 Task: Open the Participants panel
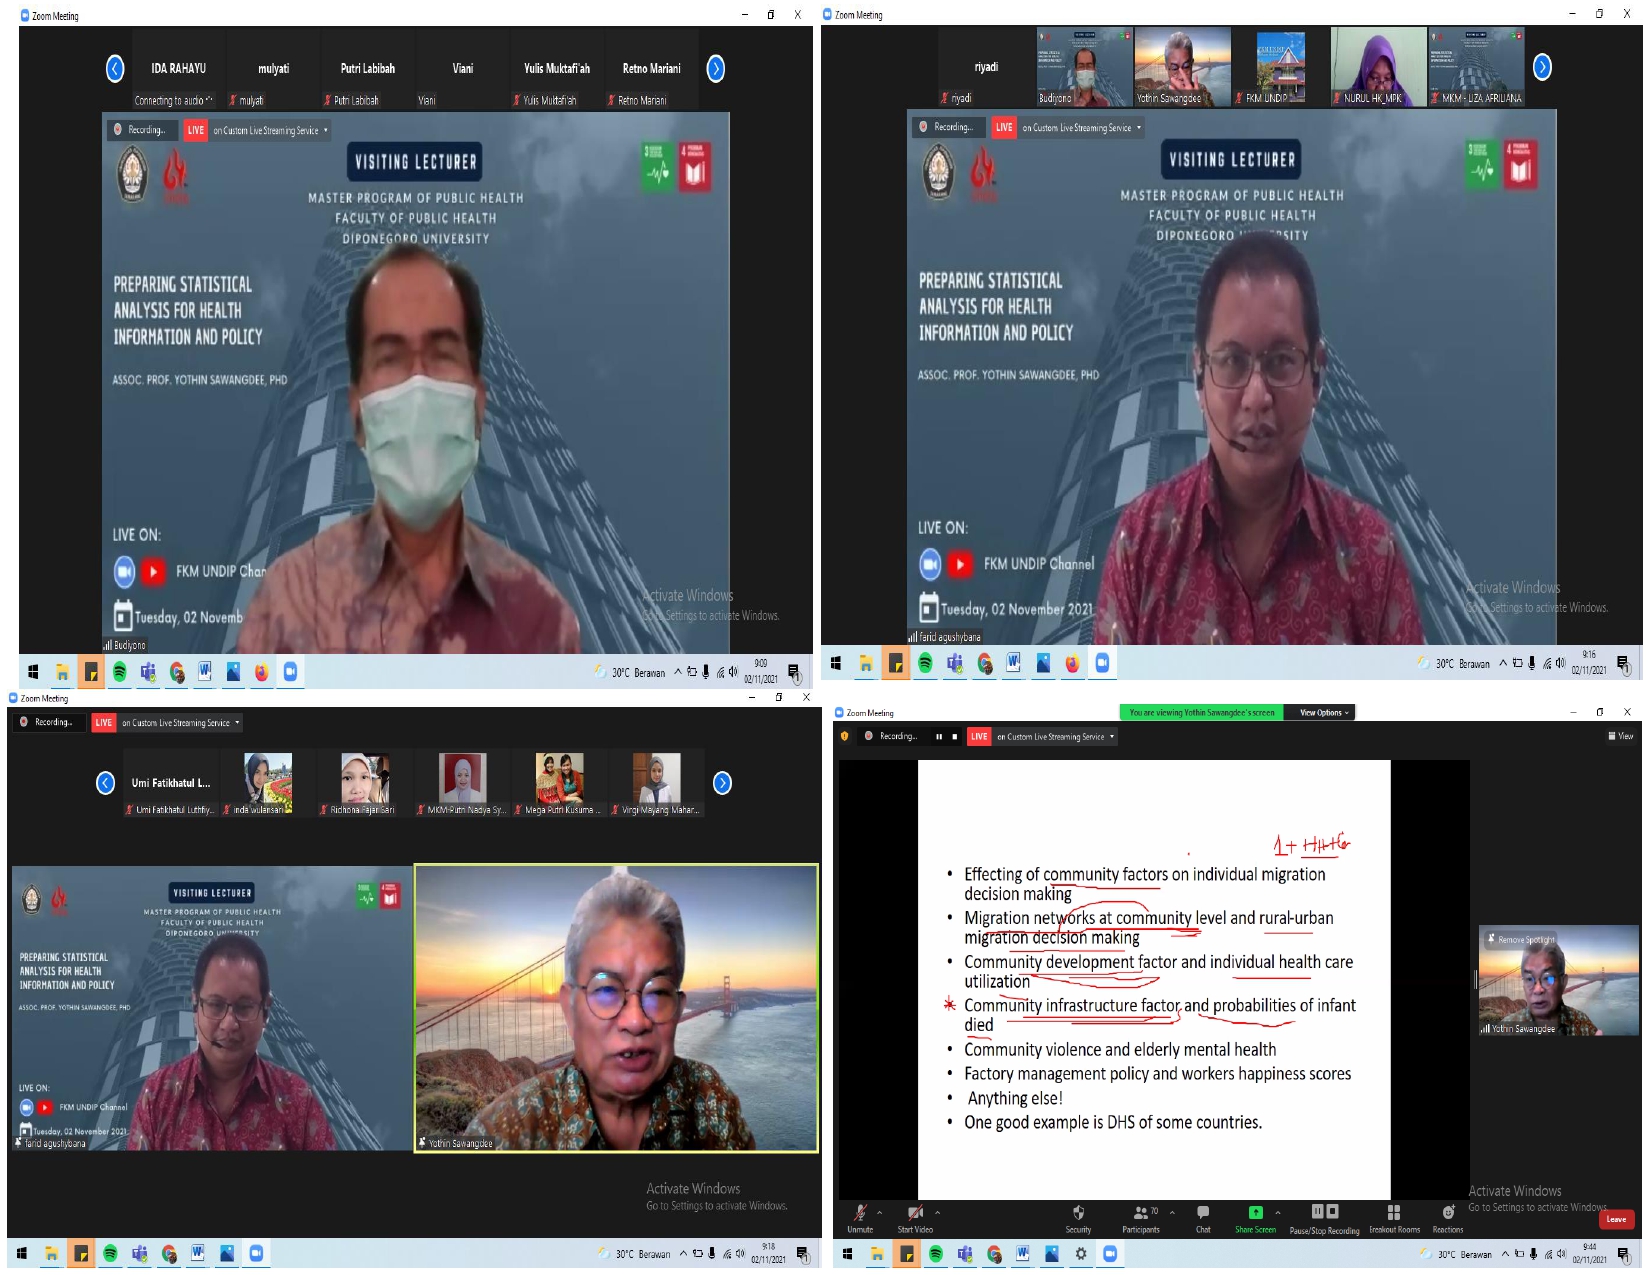coord(1141,1218)
